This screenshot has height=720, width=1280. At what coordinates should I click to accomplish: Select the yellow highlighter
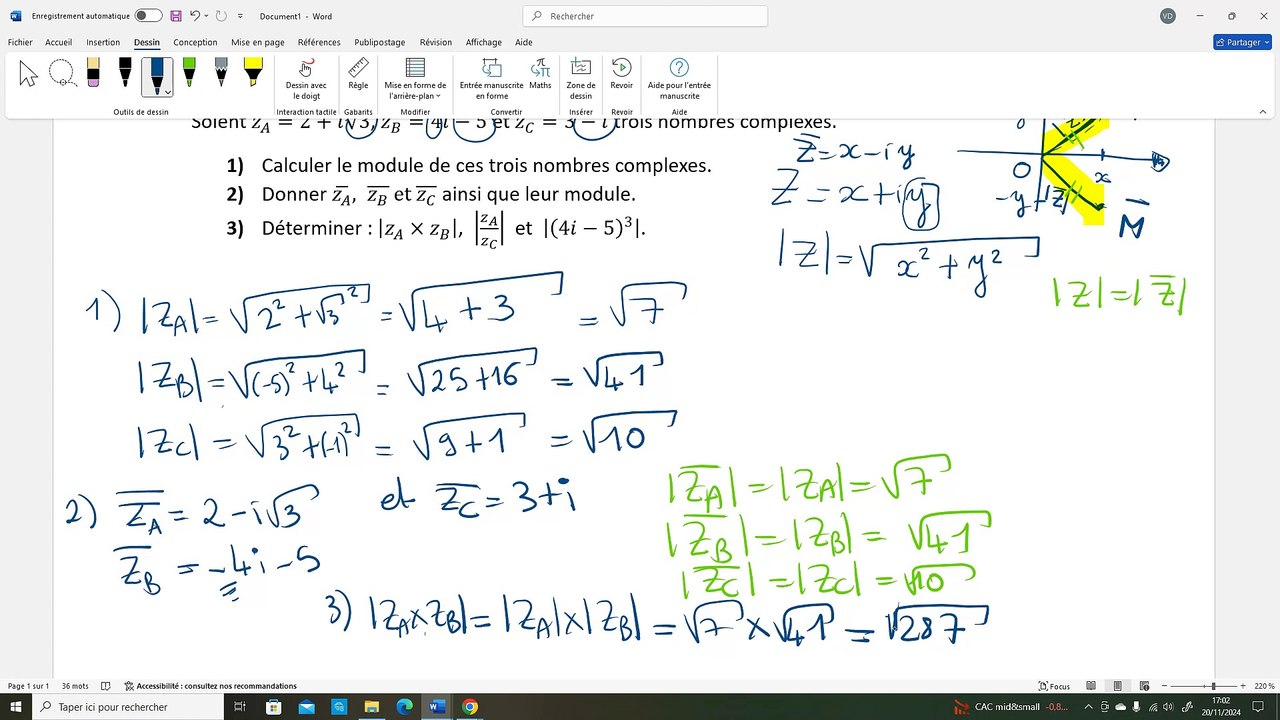pyautogui.click(x=253, y=73)
